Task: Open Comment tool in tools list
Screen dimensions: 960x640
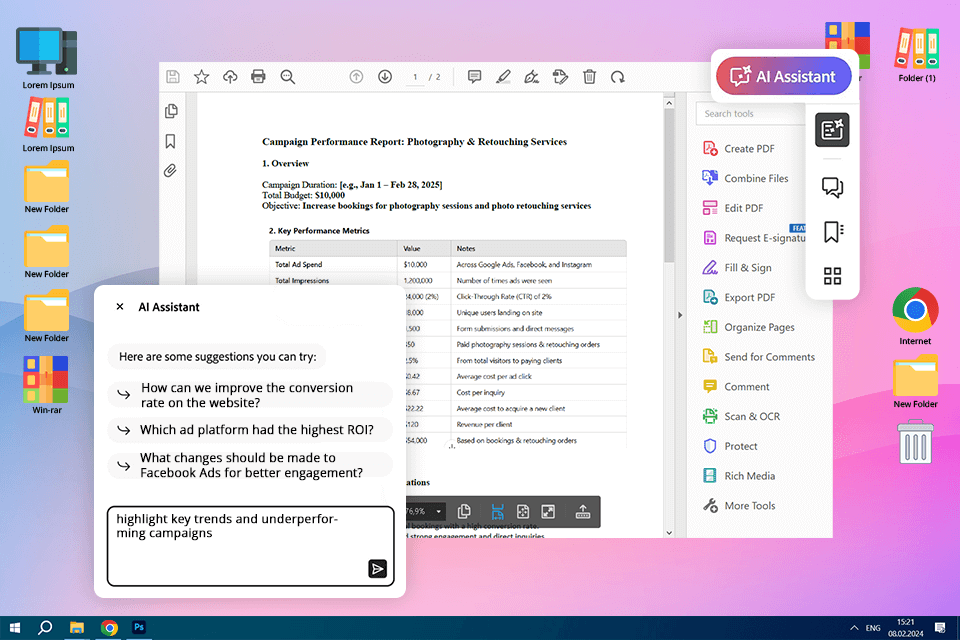Action: click(736, 387)
